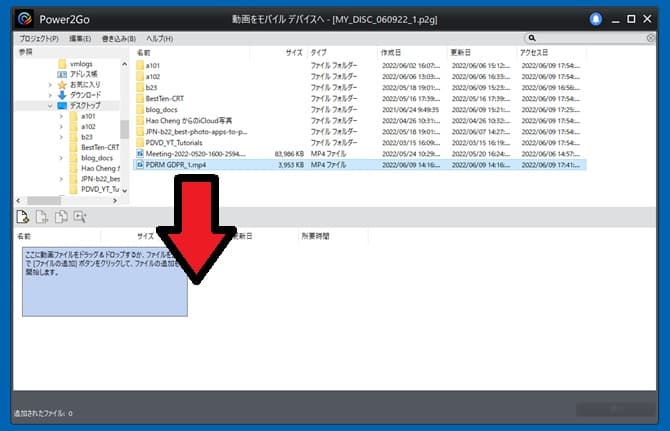Click the vmlogs folder icon in tree
The image size is (670, 431).
[62, 64]
